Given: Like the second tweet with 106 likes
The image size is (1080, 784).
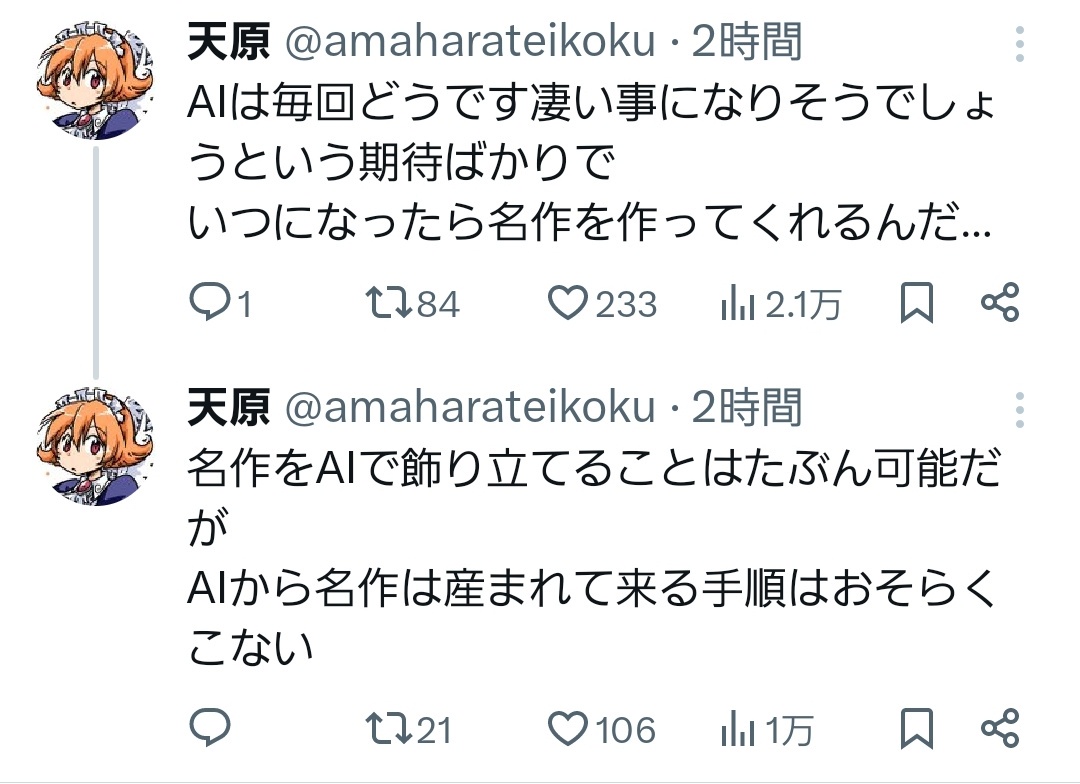Looking at the screenshot, I should pyautogui.click(x=569, y=729).
